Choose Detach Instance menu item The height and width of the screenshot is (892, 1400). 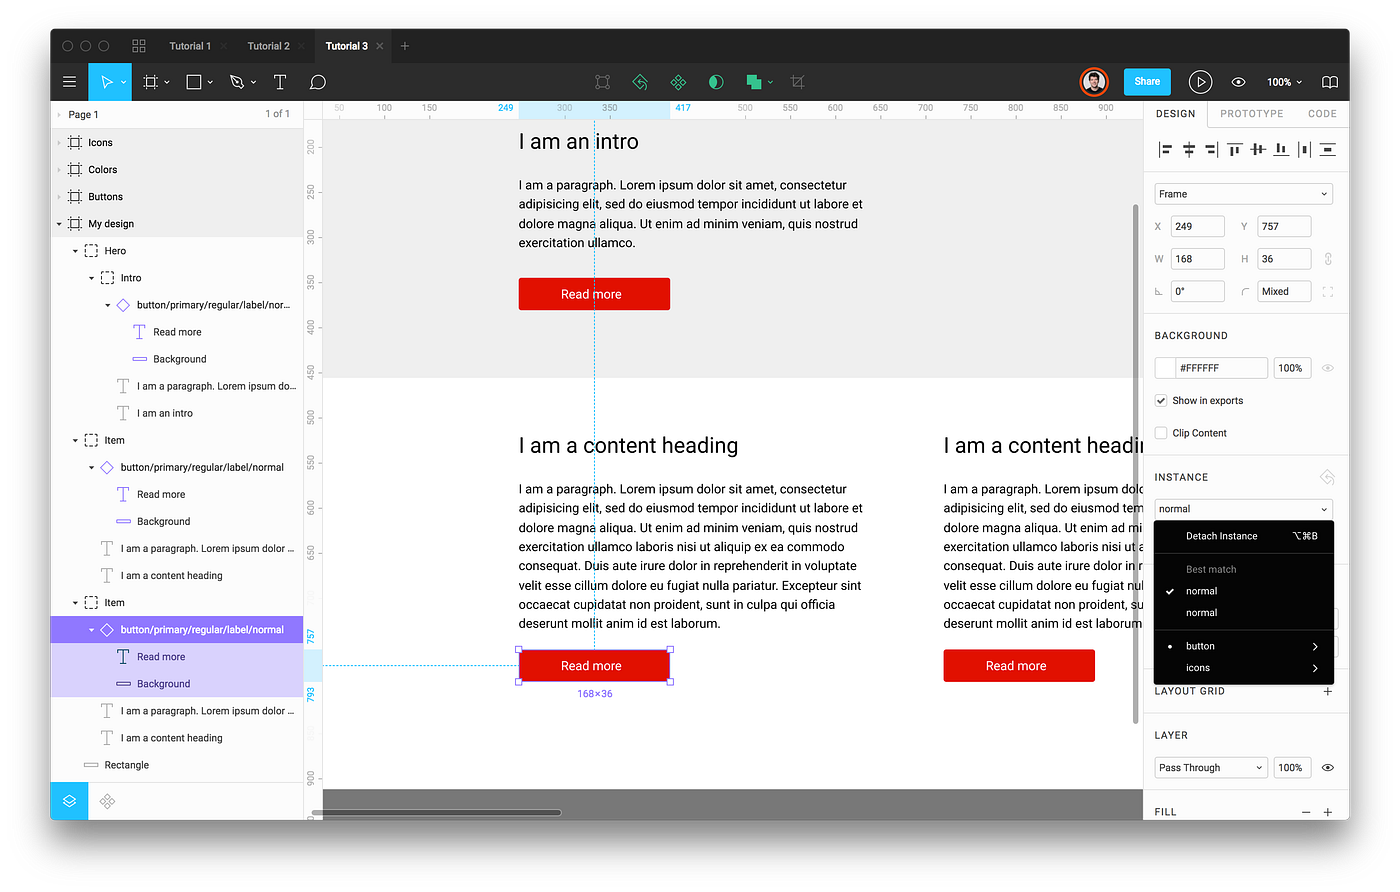[1244, 536]
